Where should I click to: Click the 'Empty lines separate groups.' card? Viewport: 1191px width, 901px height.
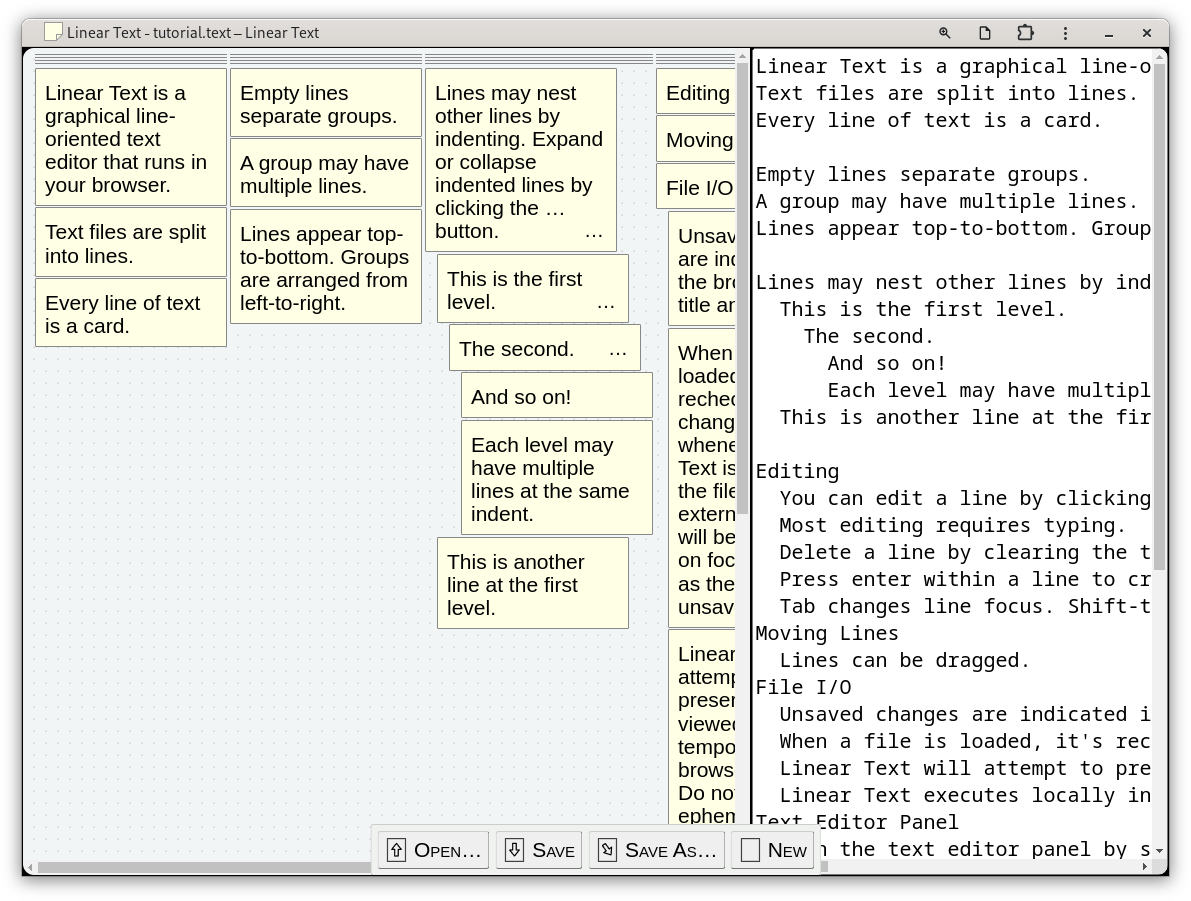[326, 104]
